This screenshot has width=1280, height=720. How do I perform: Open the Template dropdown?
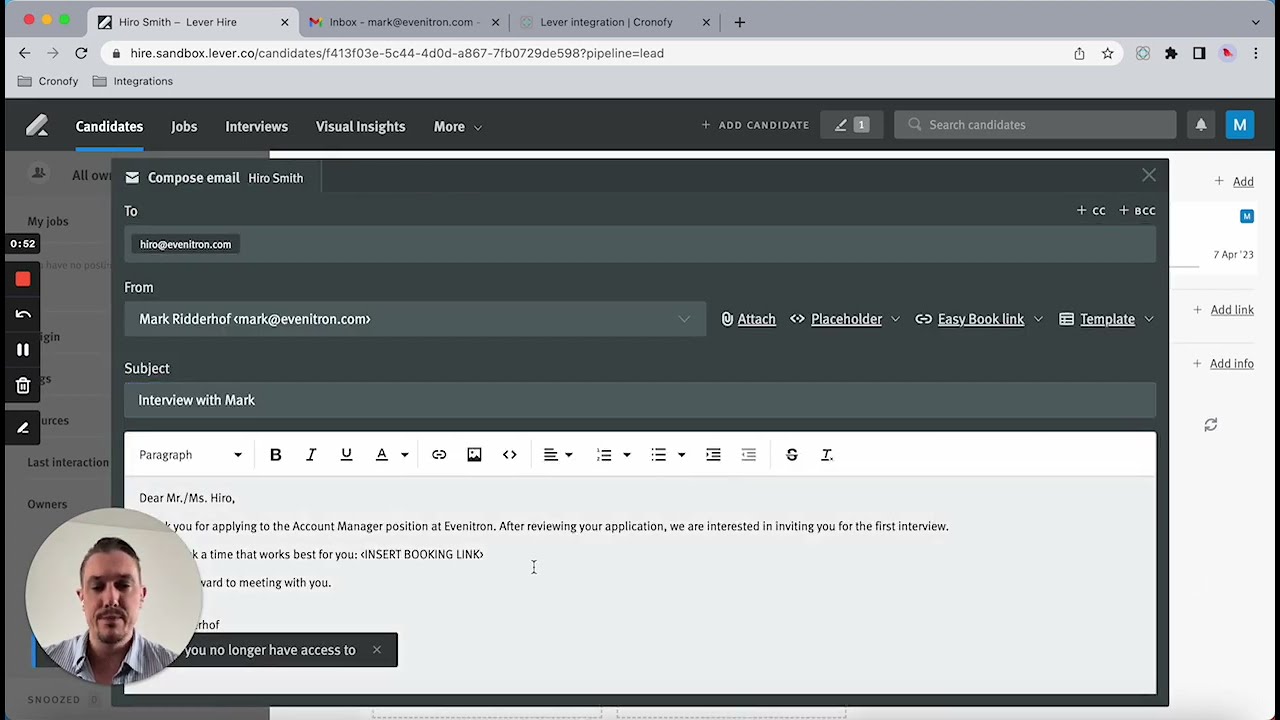[x=1106, y=319]
